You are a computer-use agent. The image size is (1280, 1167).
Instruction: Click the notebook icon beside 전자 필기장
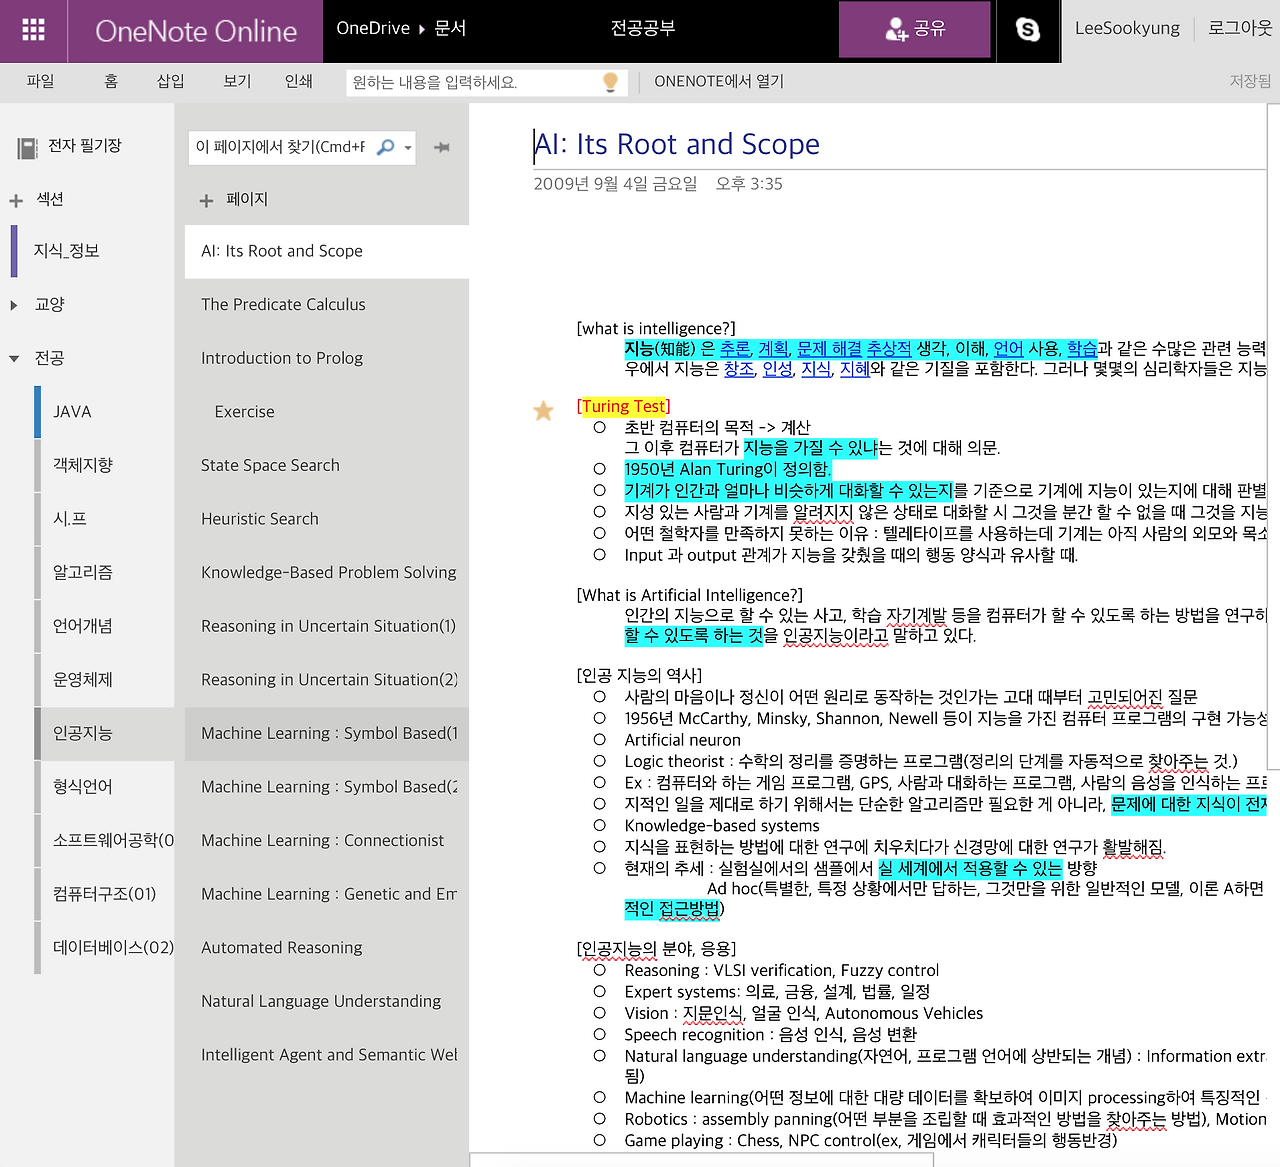(x=27, y=148)
